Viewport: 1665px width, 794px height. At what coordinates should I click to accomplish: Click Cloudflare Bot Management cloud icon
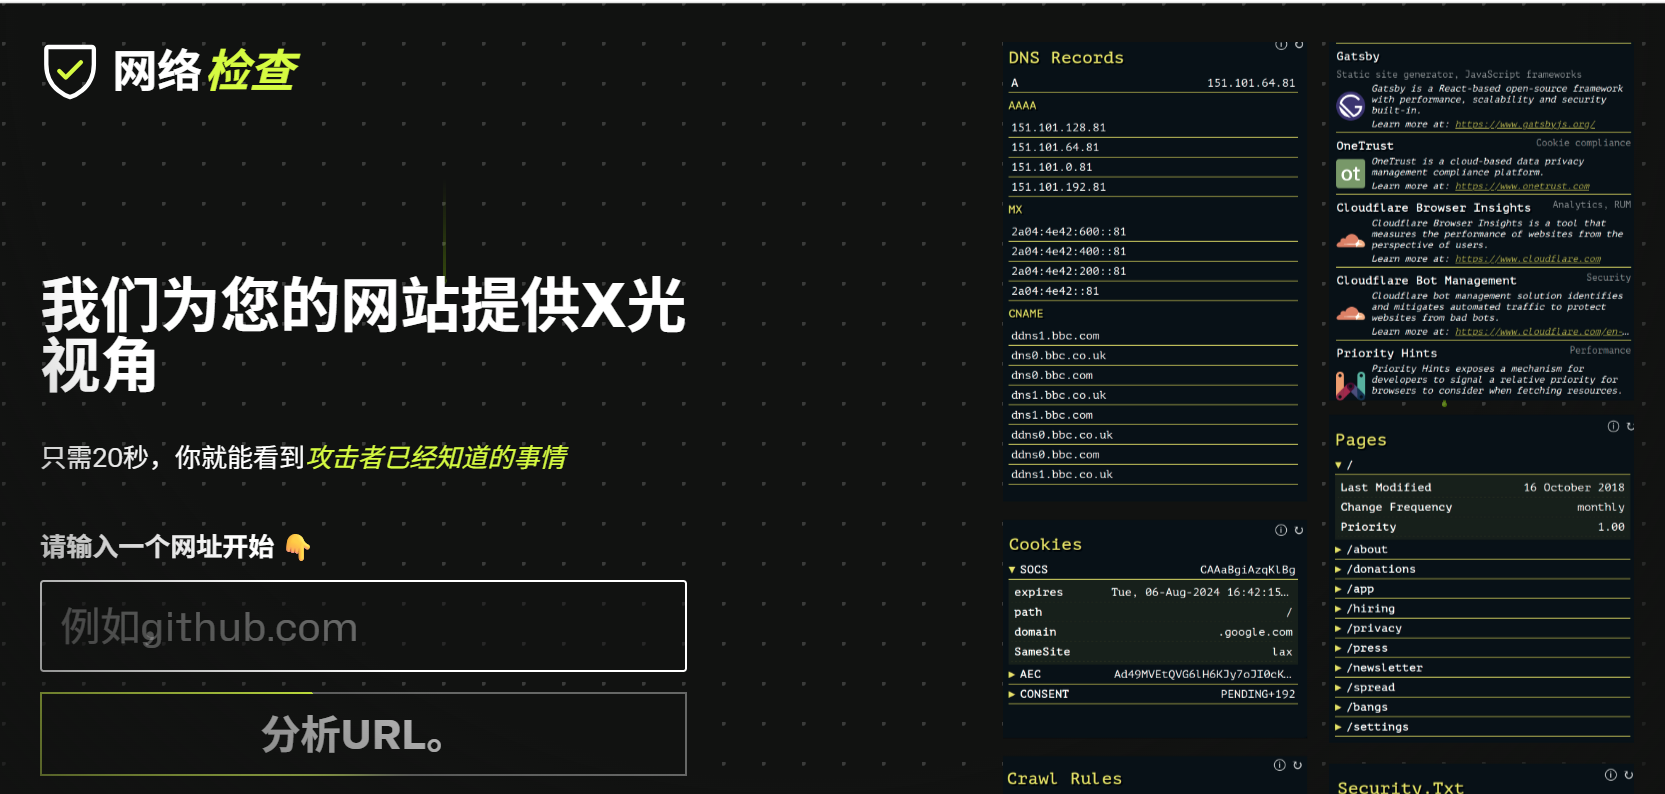coord(1351,314)
